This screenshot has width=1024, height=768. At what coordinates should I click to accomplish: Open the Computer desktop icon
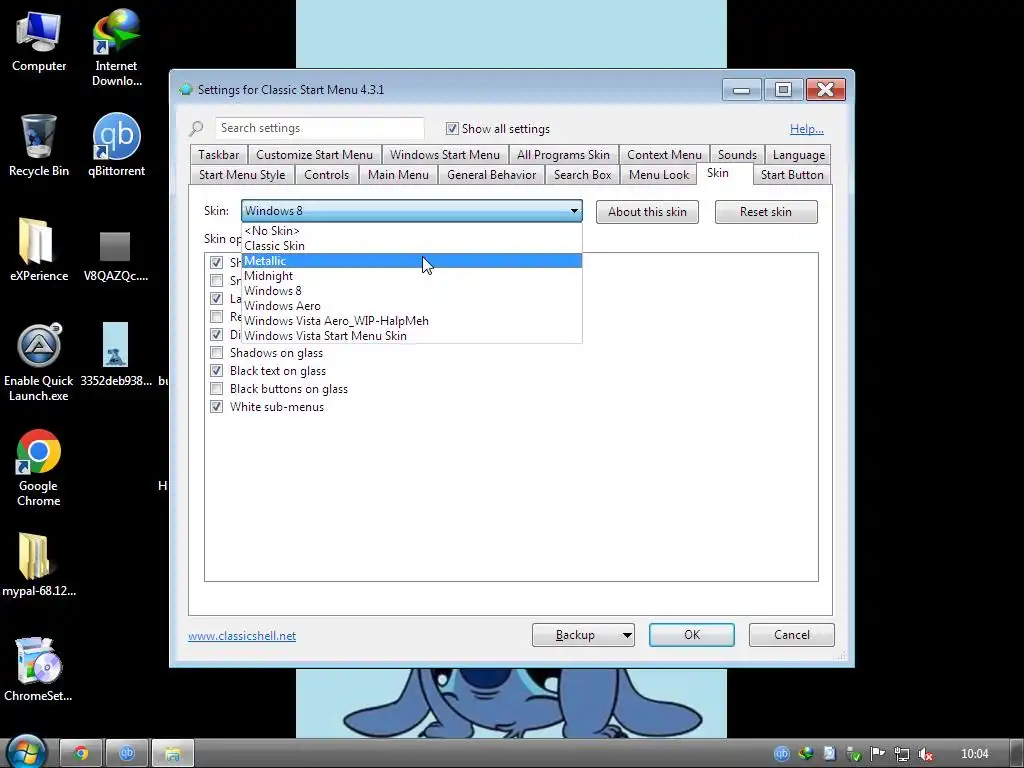pos(39,40)
